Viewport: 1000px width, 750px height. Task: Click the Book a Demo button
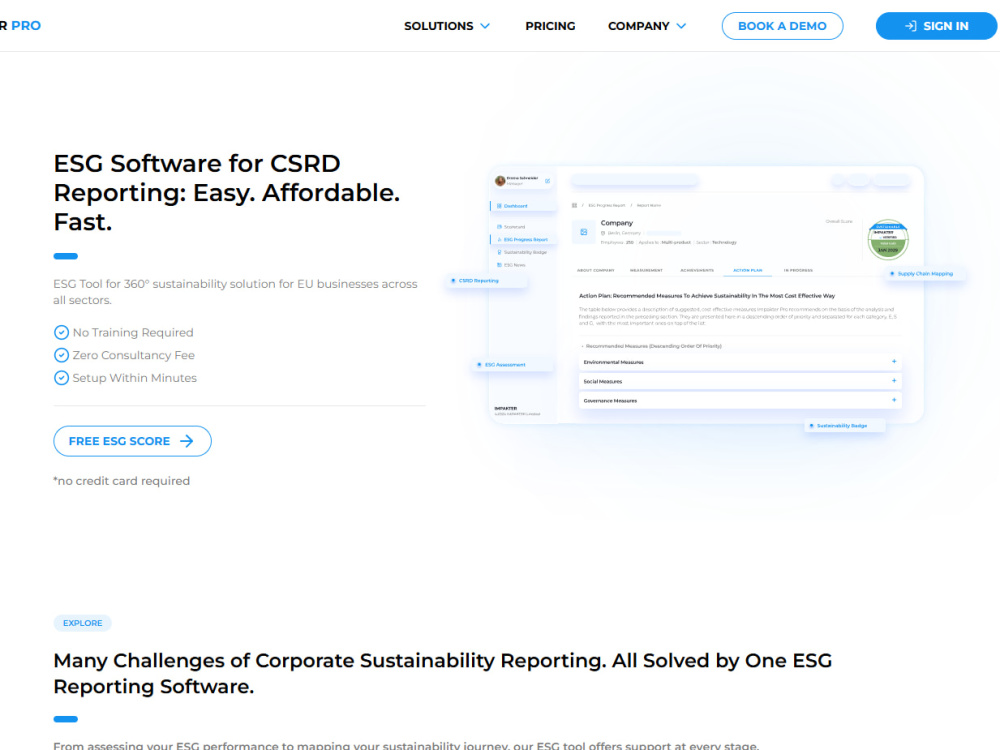(x=782, y=26)
